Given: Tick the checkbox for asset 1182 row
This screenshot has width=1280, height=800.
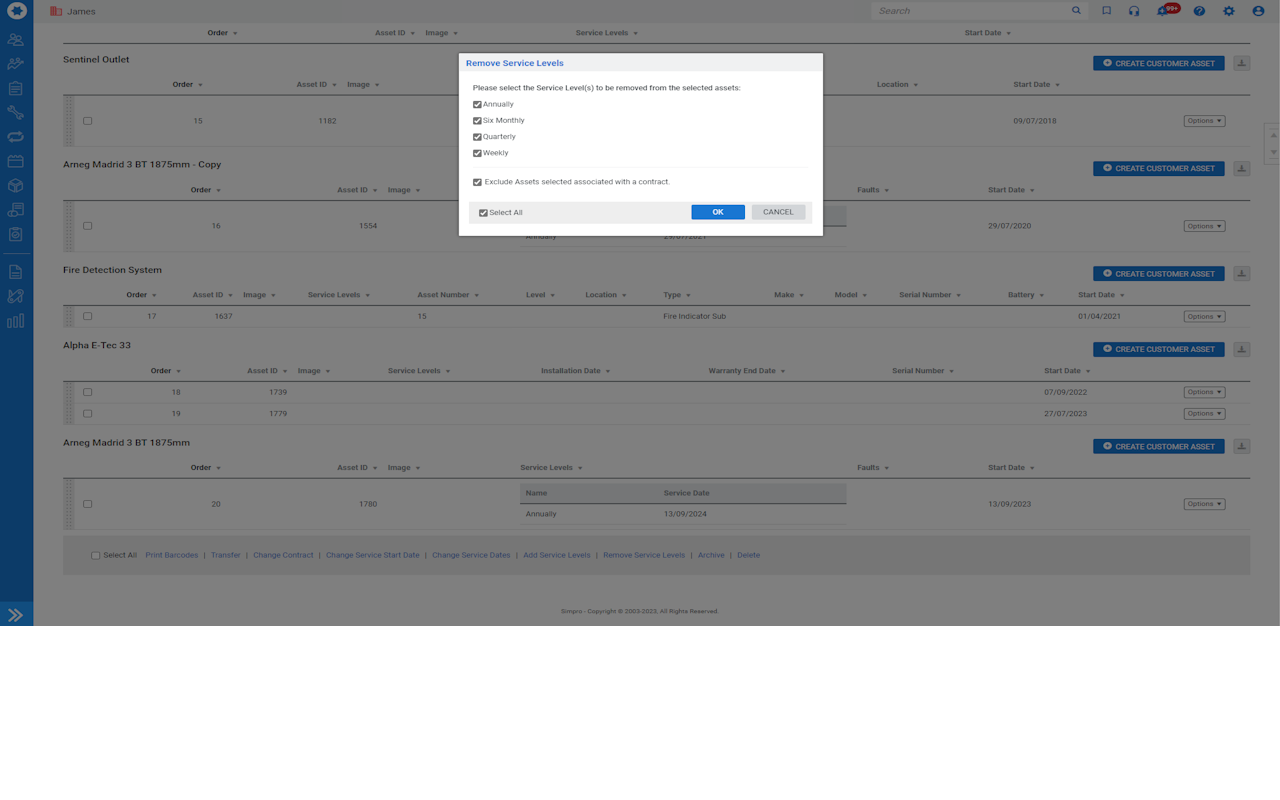Looking at the screenshot, I should click(88, 121).
